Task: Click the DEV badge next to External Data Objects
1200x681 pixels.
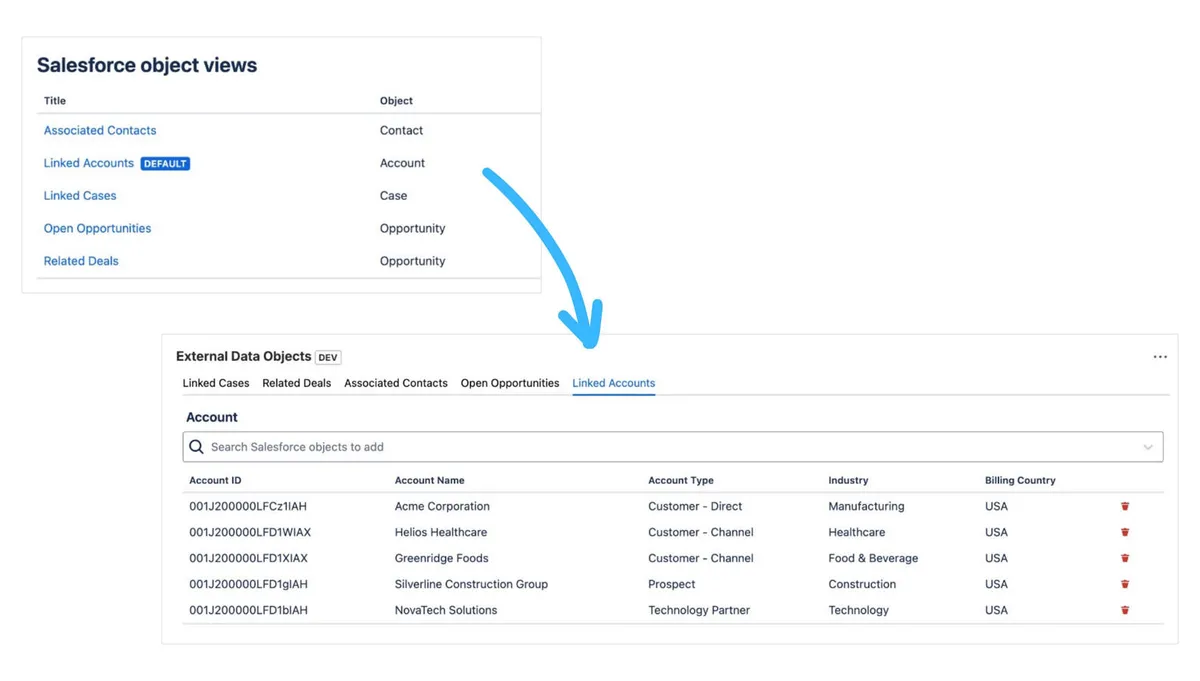Action: click(328, 357)
